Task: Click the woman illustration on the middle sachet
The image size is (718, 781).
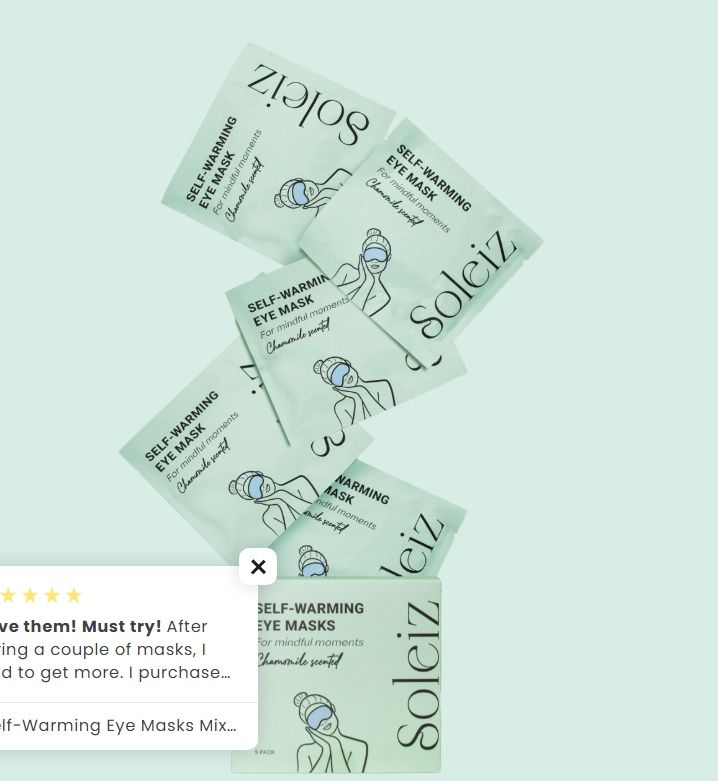Action: pyautogui.click(x=354, y=389)
